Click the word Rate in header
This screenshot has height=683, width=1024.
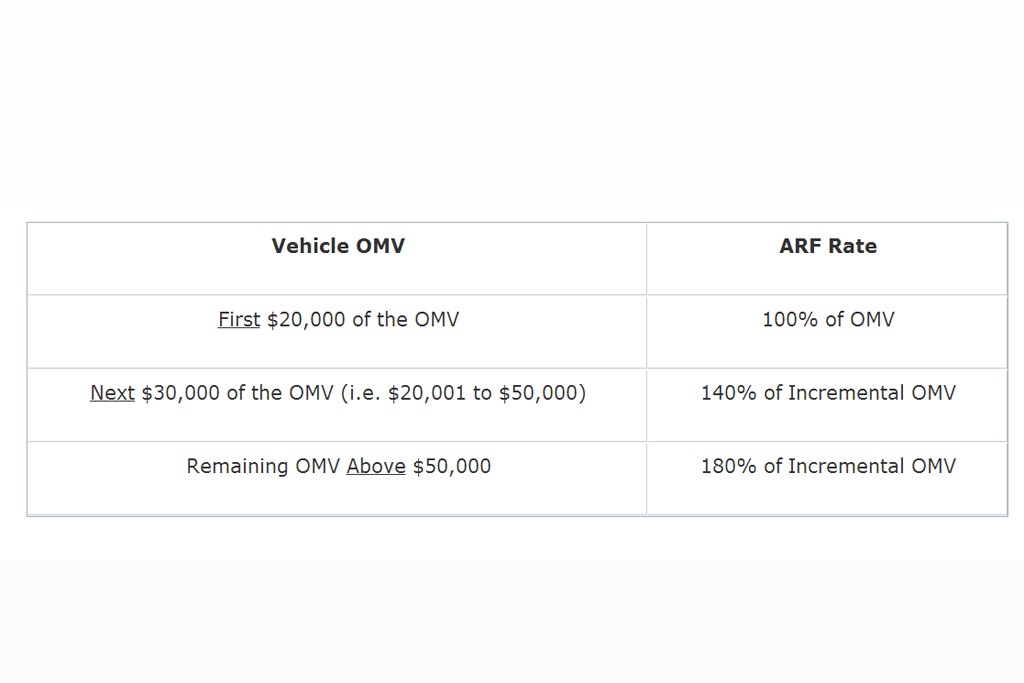852,246
